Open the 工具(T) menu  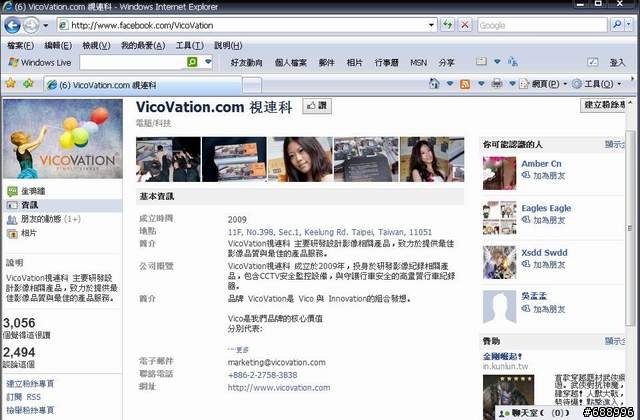[189, 45]
